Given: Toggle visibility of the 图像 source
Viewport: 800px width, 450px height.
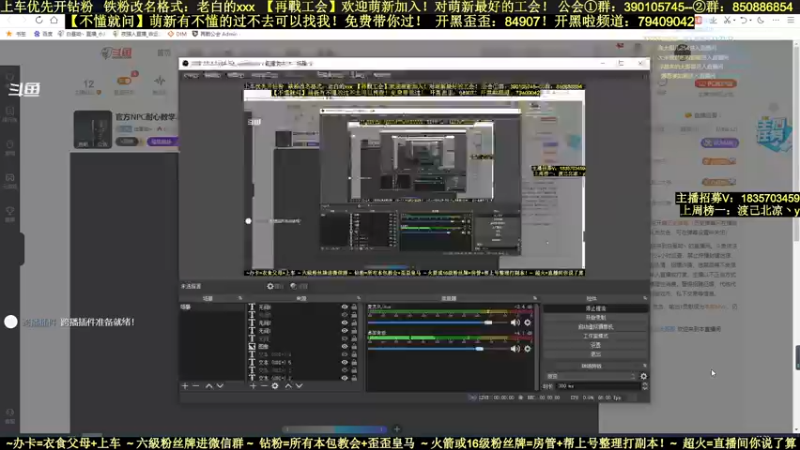Looking at the screenshot, I should click(345, 346).
